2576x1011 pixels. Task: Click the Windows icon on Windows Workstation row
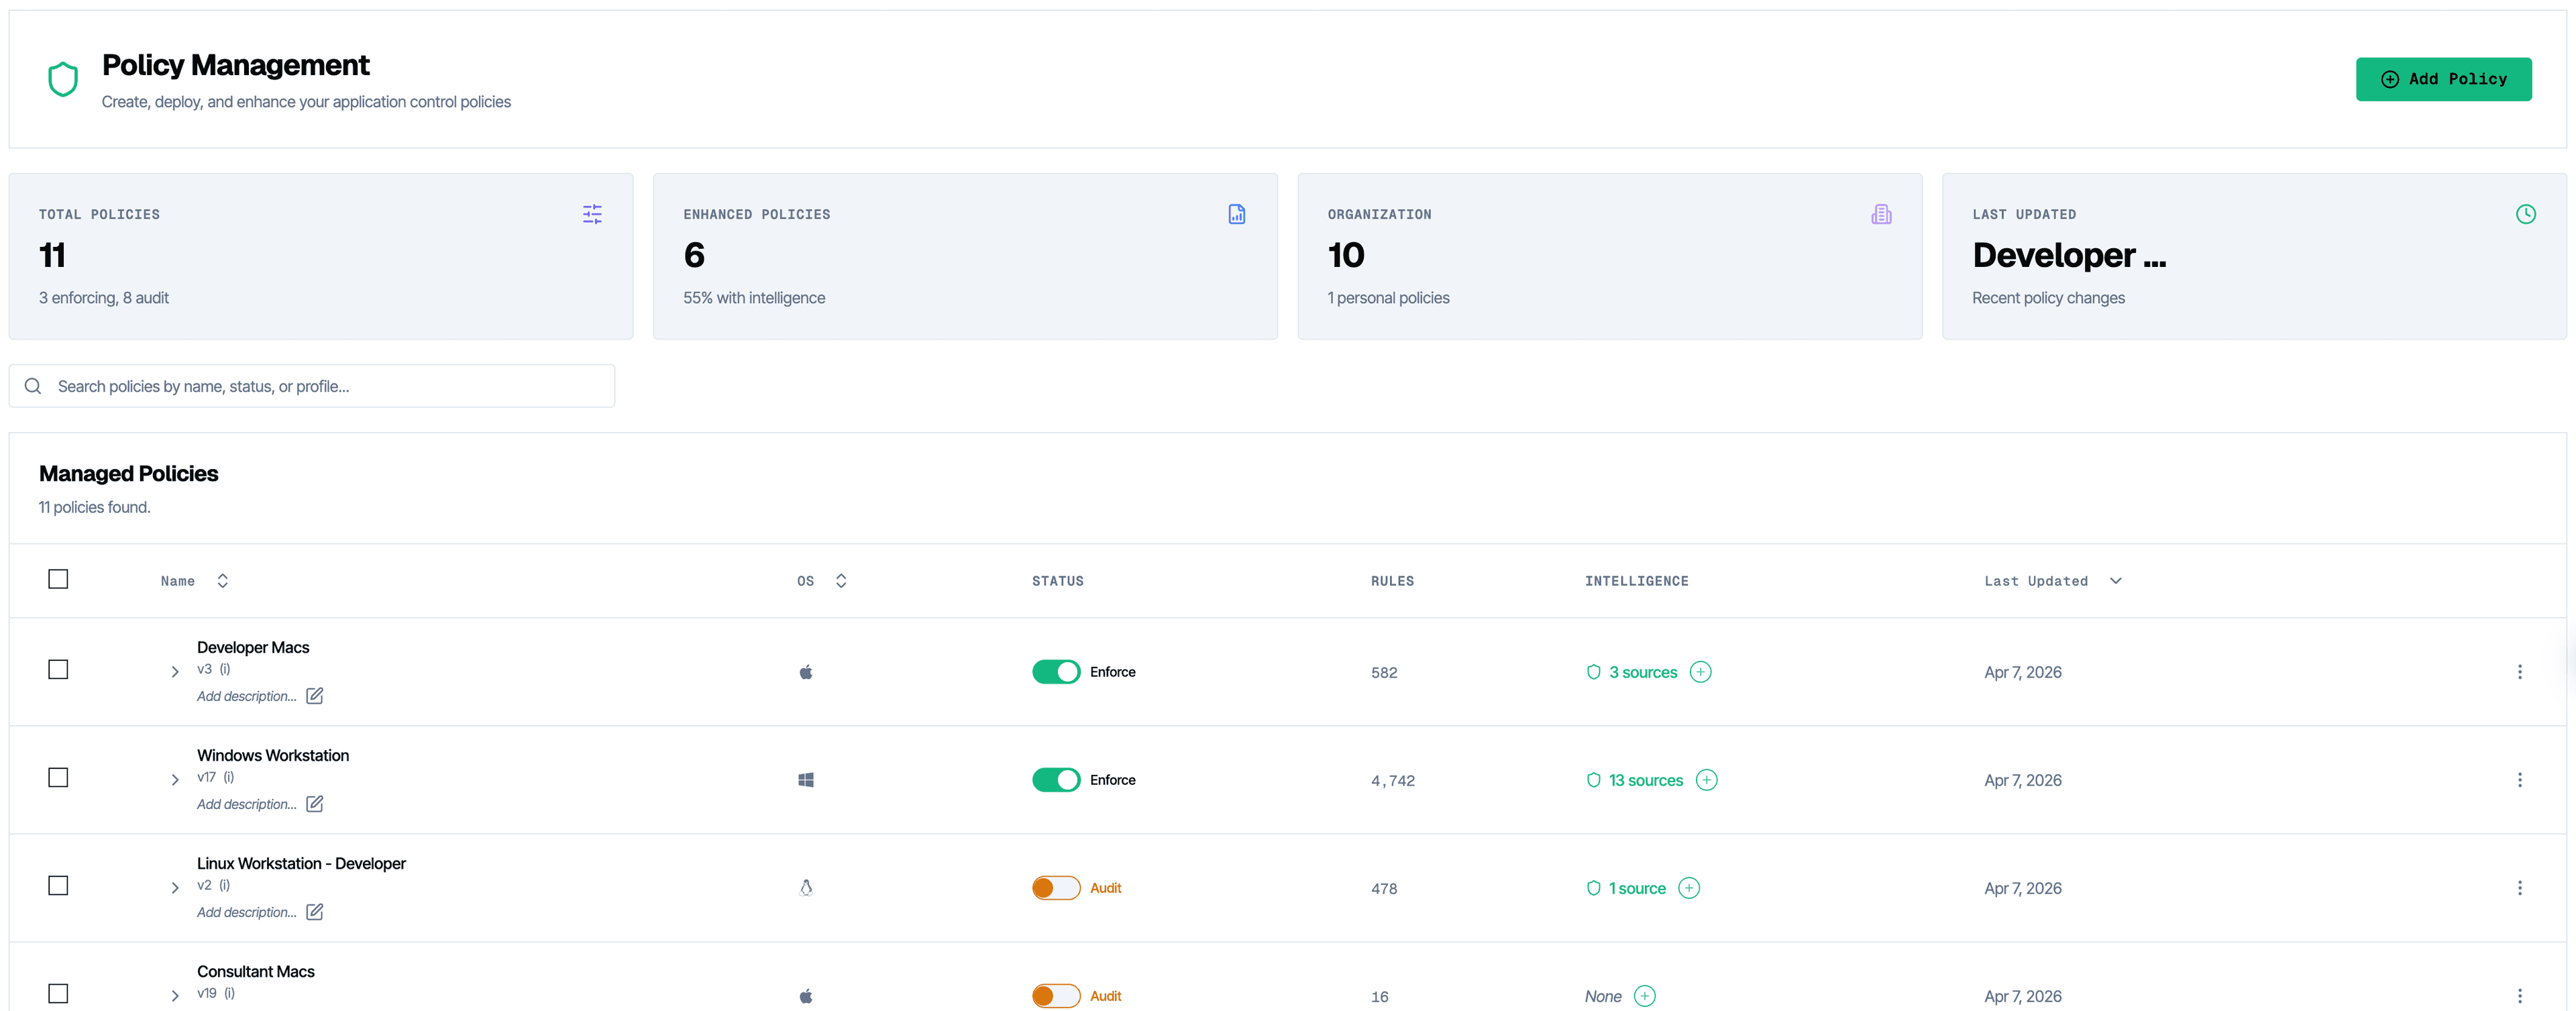806,780
